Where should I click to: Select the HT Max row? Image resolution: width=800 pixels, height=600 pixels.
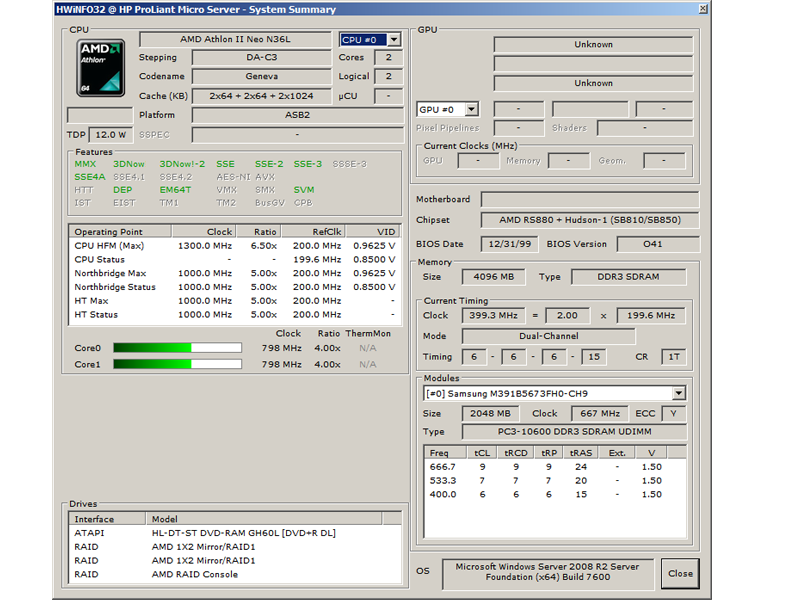point(235,301)
